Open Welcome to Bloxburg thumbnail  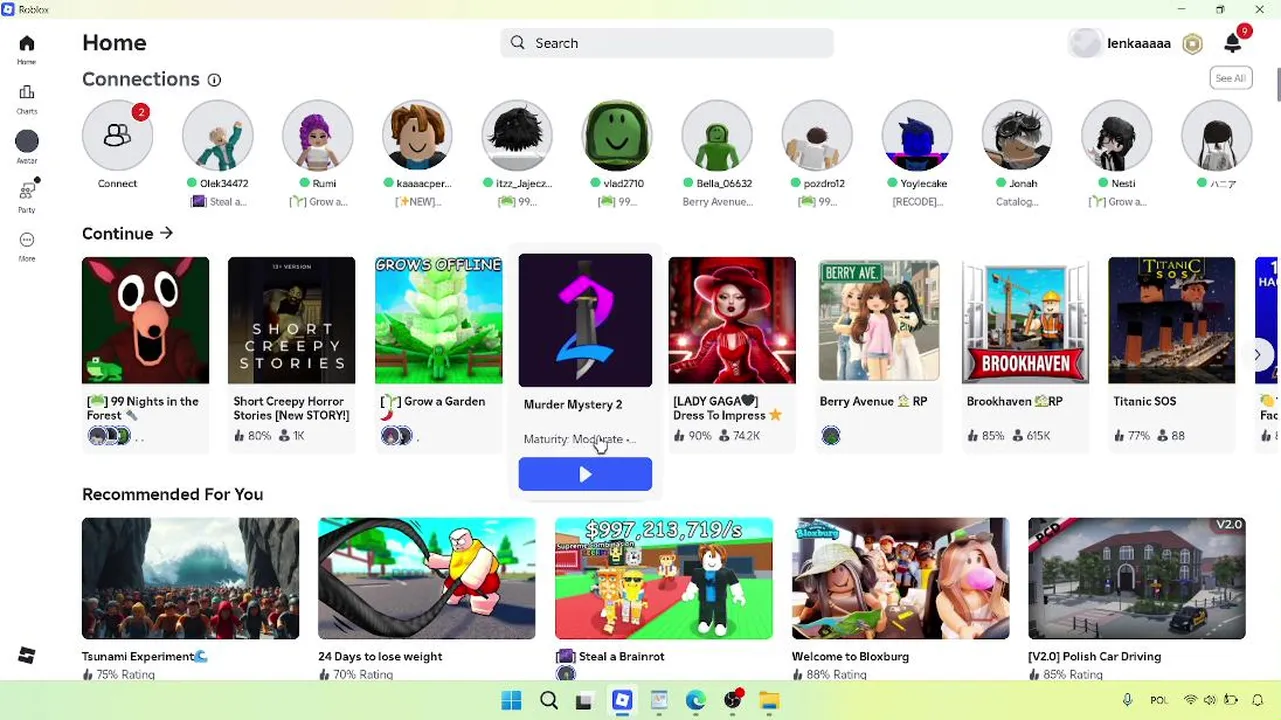(x=900, y=578)
